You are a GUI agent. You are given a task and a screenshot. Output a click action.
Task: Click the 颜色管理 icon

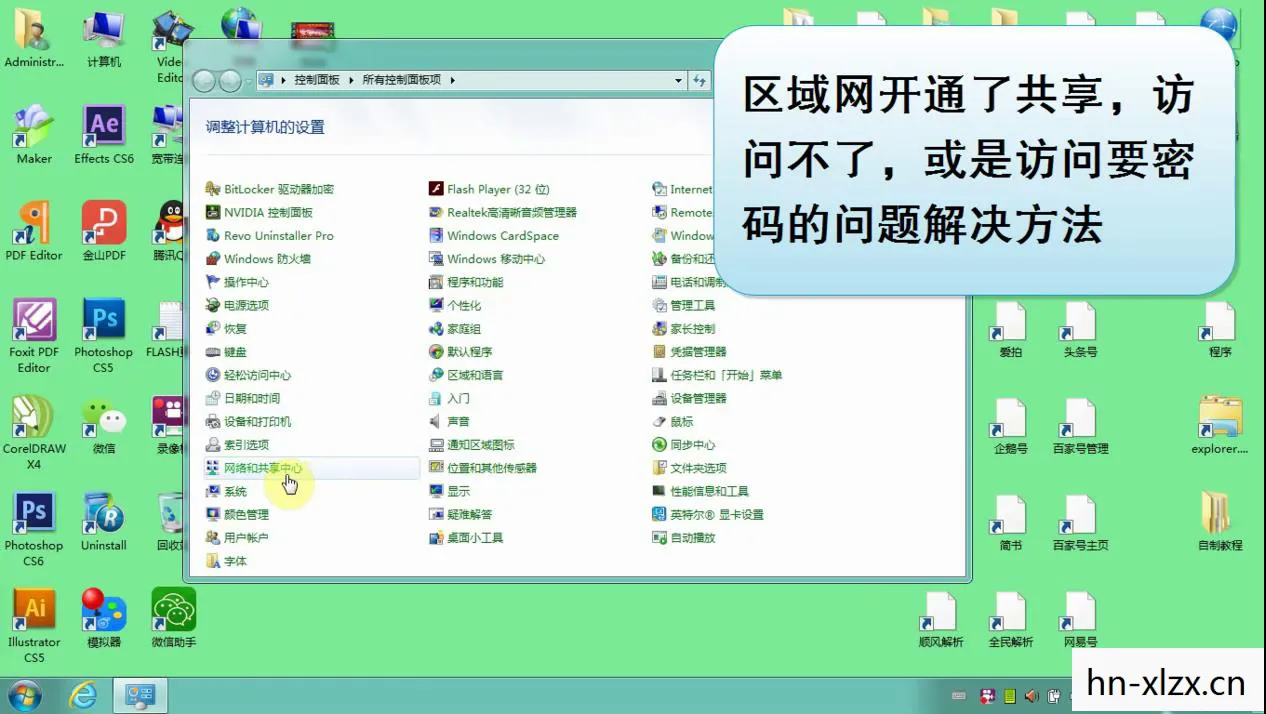coord(212,514)
